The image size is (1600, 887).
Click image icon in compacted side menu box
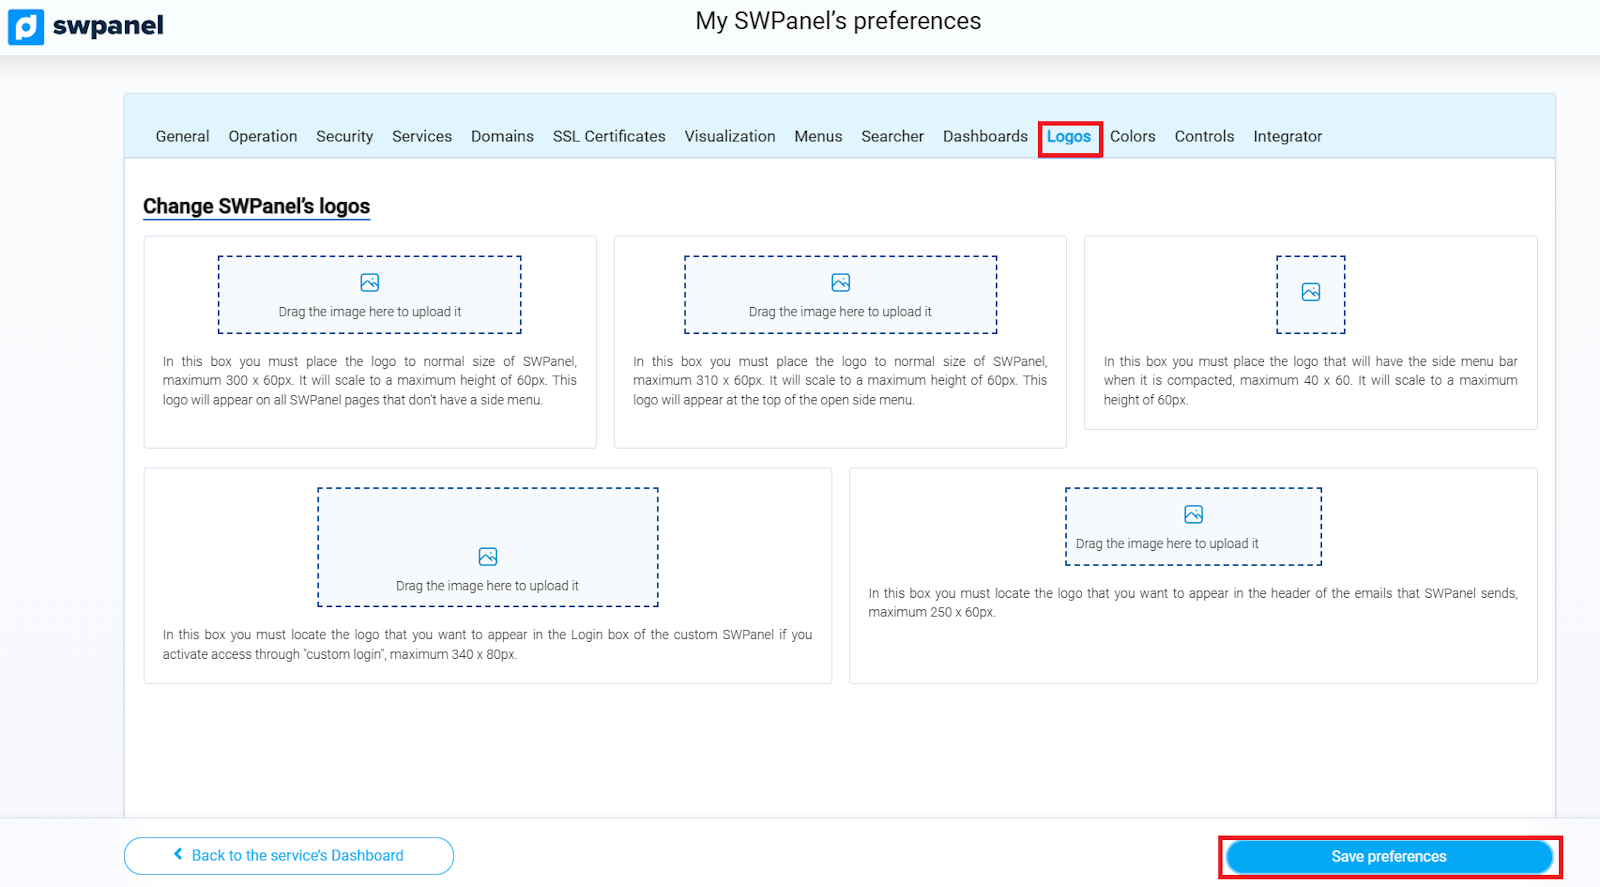1310,292
